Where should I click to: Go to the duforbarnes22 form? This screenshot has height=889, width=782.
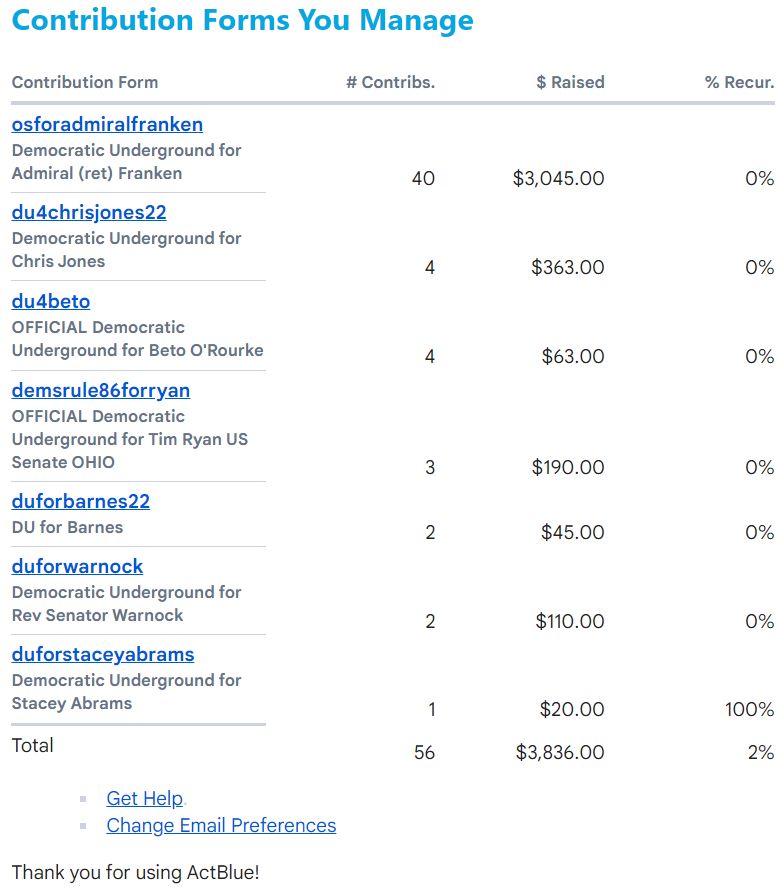[x=81, y=501]
